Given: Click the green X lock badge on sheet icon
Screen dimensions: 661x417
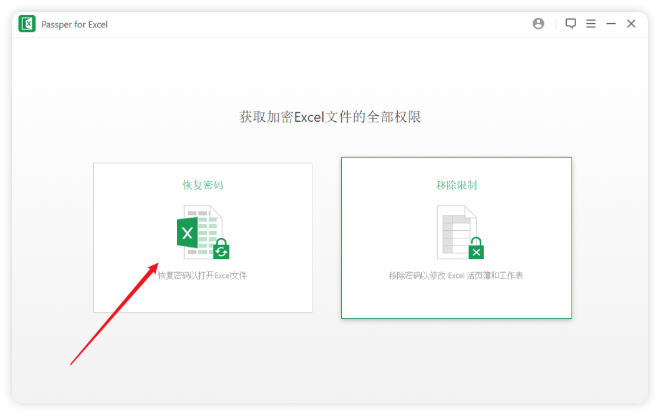Looking at the screenshot, I should tap(477, 249).
